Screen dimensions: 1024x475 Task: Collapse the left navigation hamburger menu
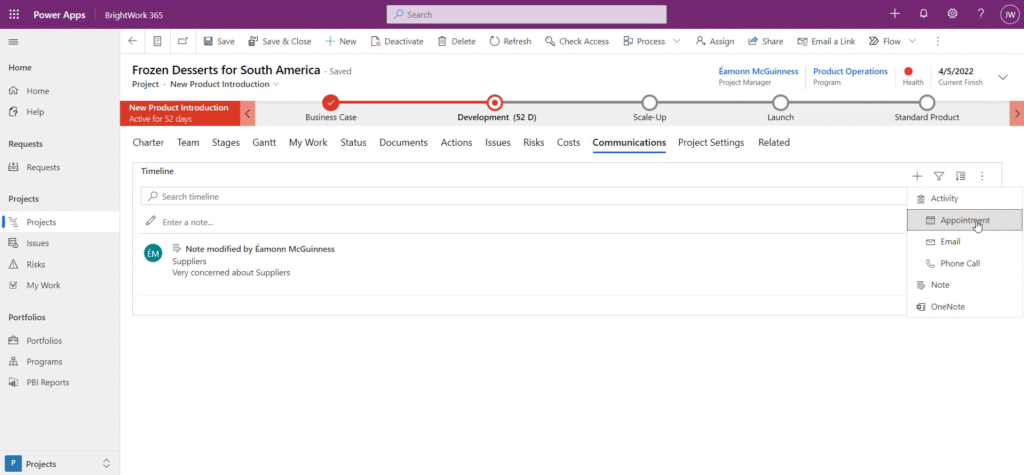(x=14, y=41)
